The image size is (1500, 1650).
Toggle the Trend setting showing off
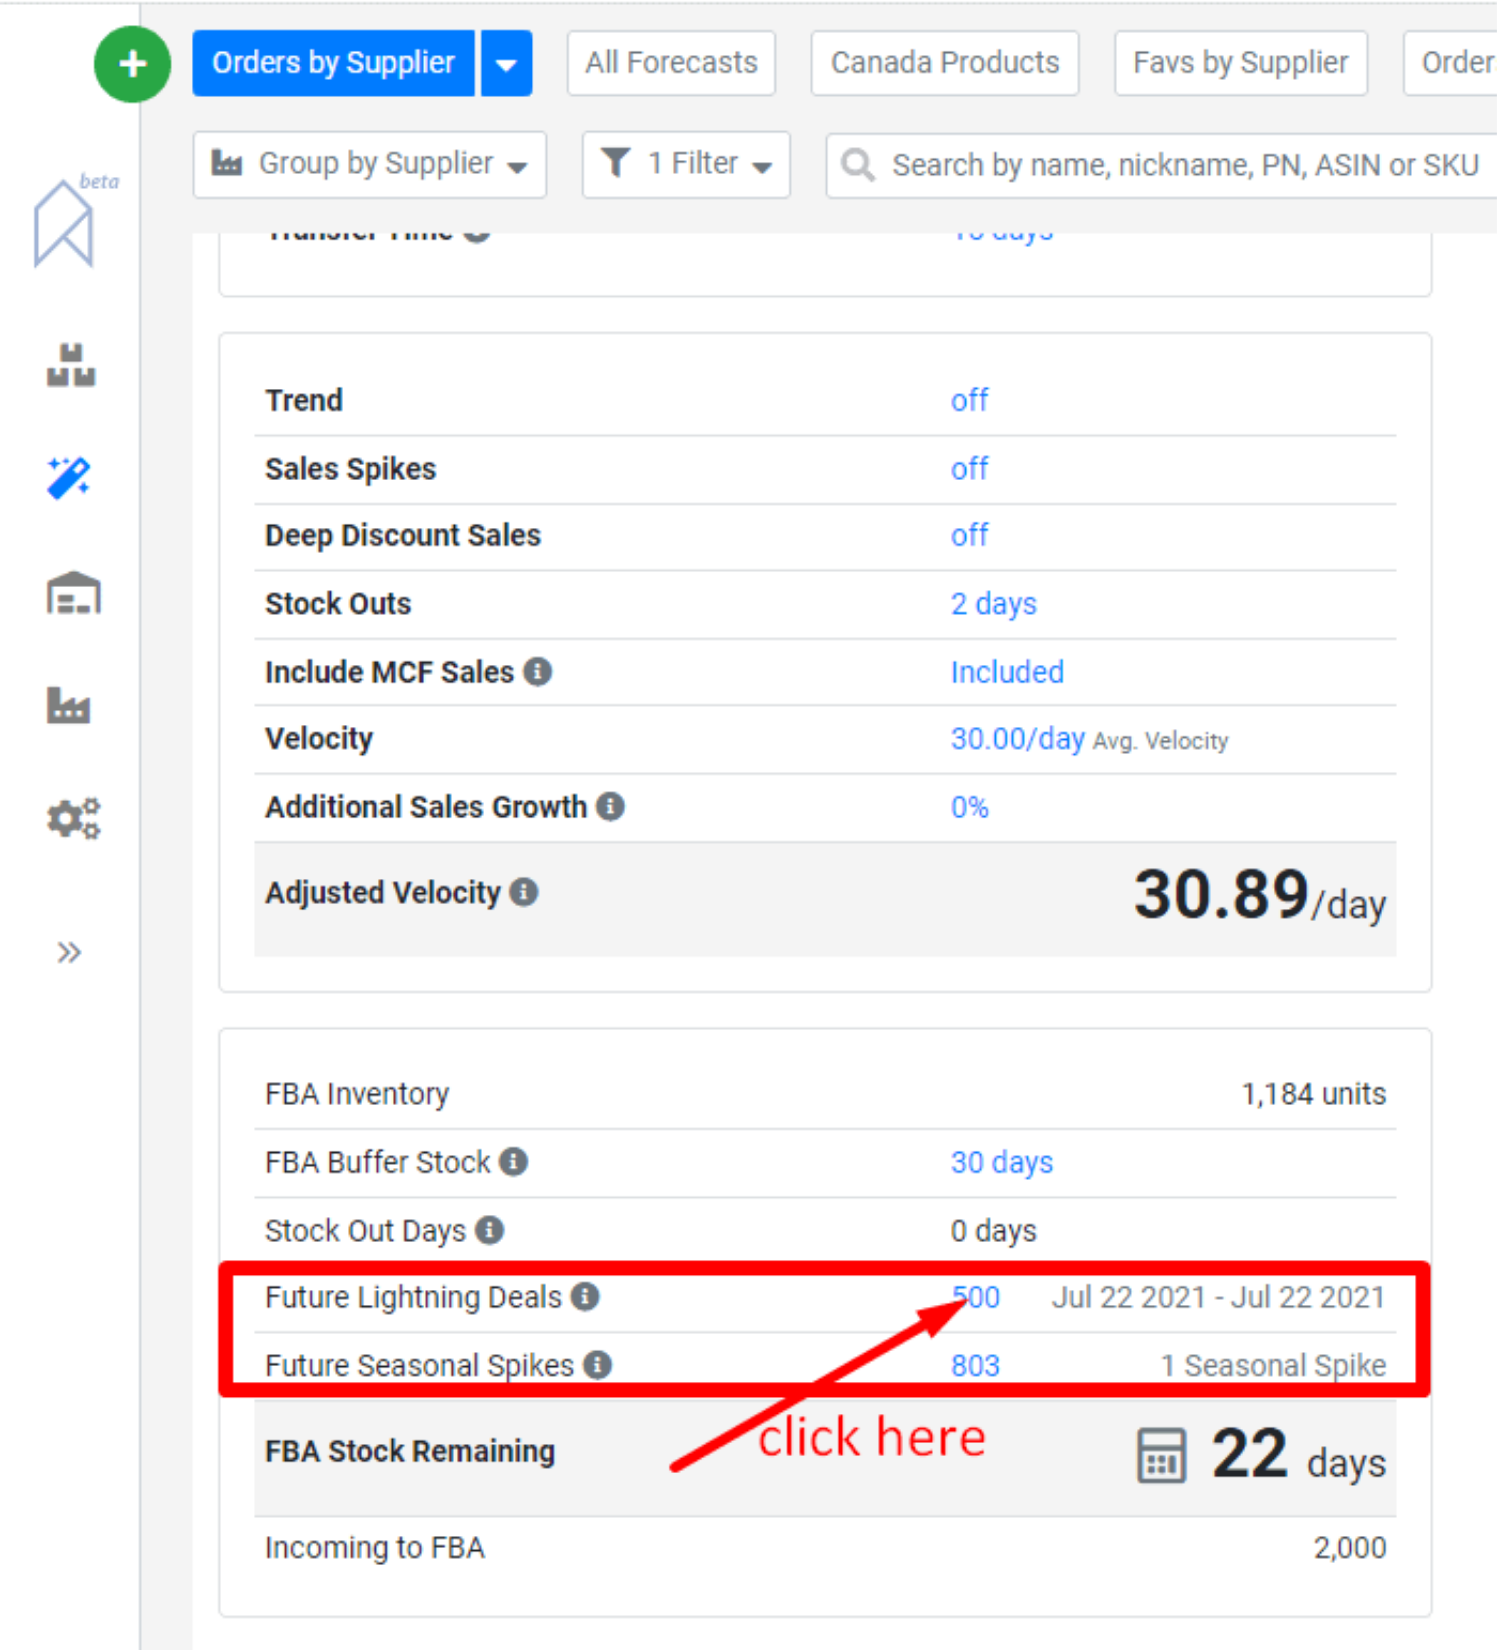click(x=968, y=401)
